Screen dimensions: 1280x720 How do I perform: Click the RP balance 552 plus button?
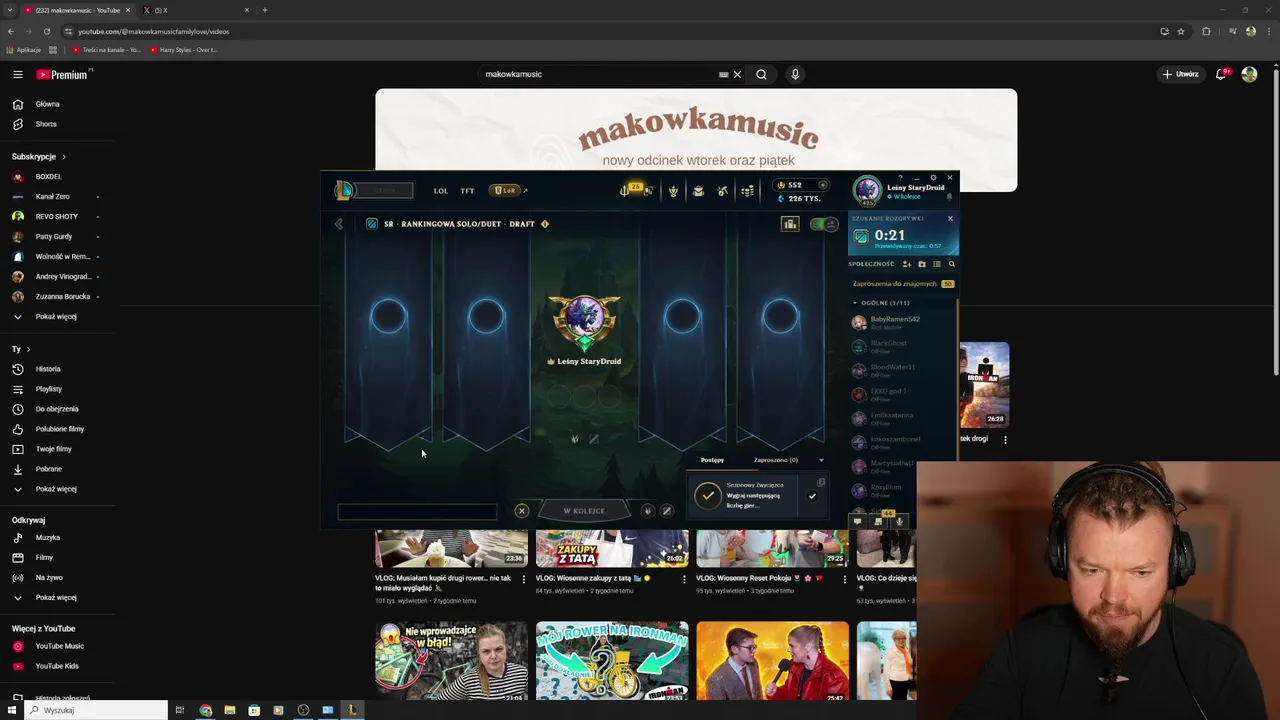pos(822,185)
